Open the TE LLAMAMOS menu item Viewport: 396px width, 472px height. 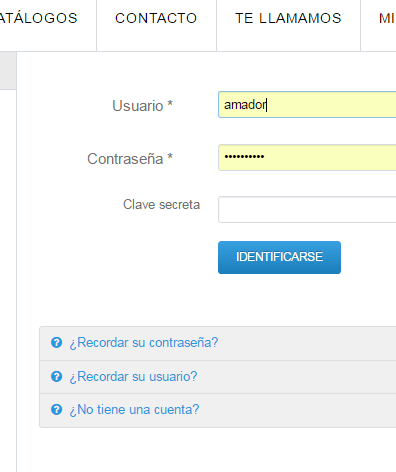click(288, 18)
